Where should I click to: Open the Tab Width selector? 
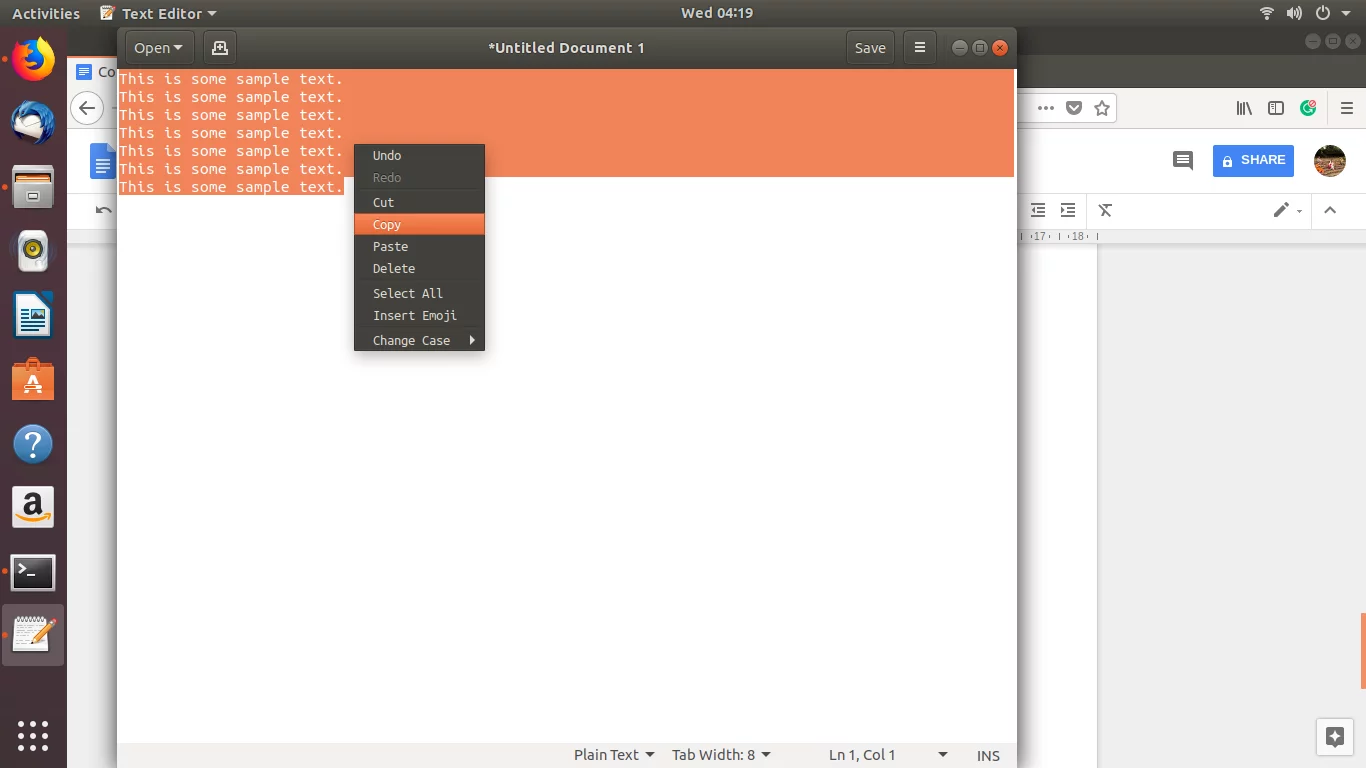[721, 755]
